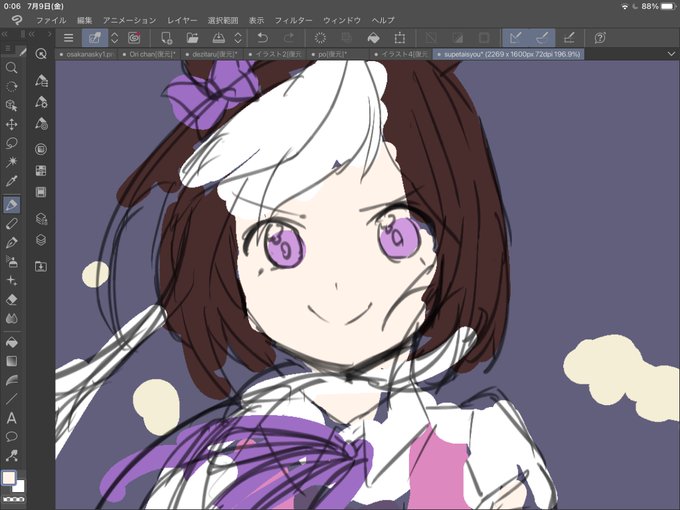This screenshot has width=680, height=510.
Task: Toggle the highlighted edit mode button
Action: (x=95, y=38)
